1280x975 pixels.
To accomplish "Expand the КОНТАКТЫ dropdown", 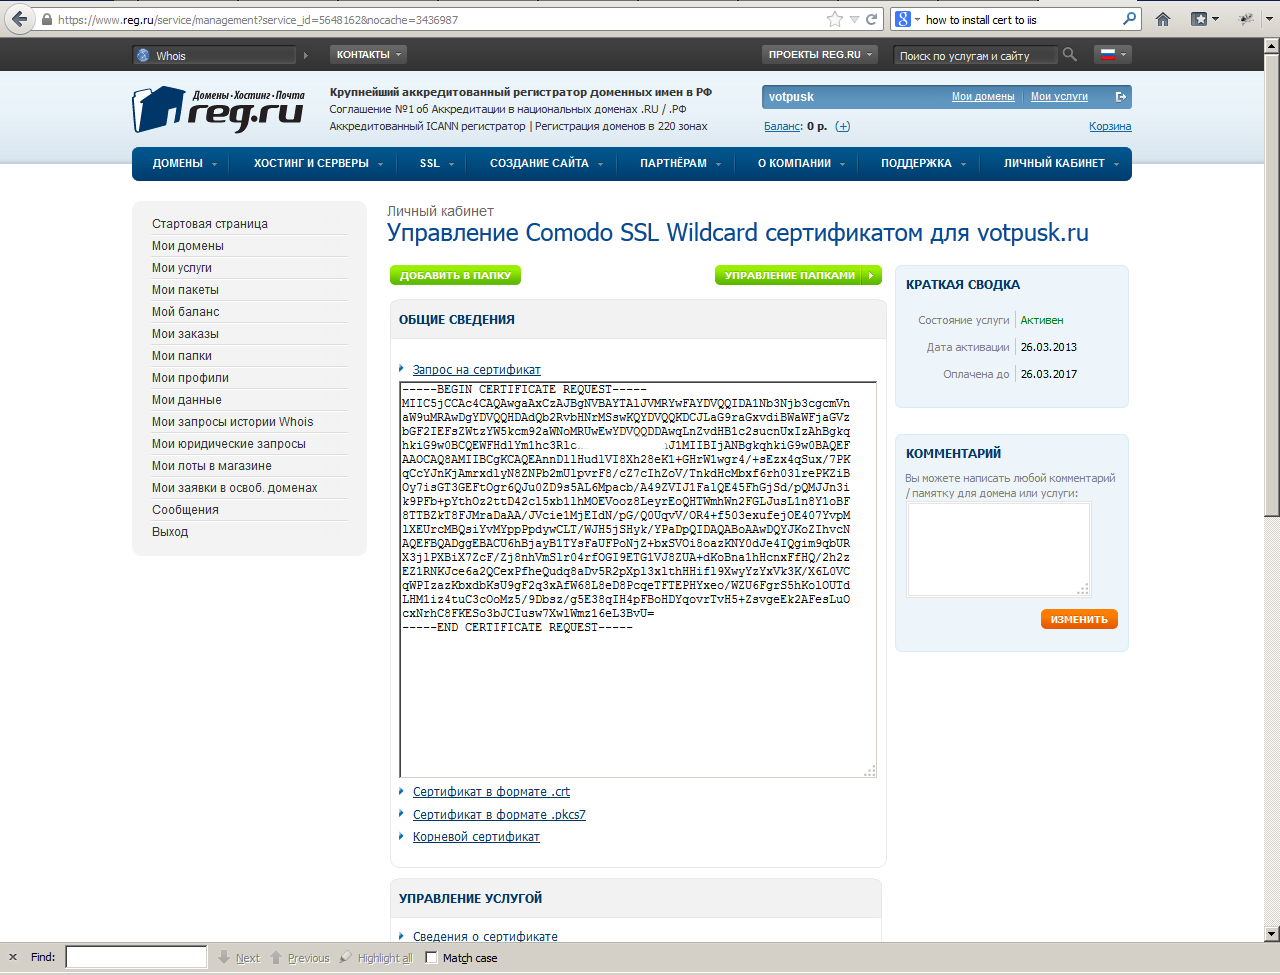I will click(369, 55).
